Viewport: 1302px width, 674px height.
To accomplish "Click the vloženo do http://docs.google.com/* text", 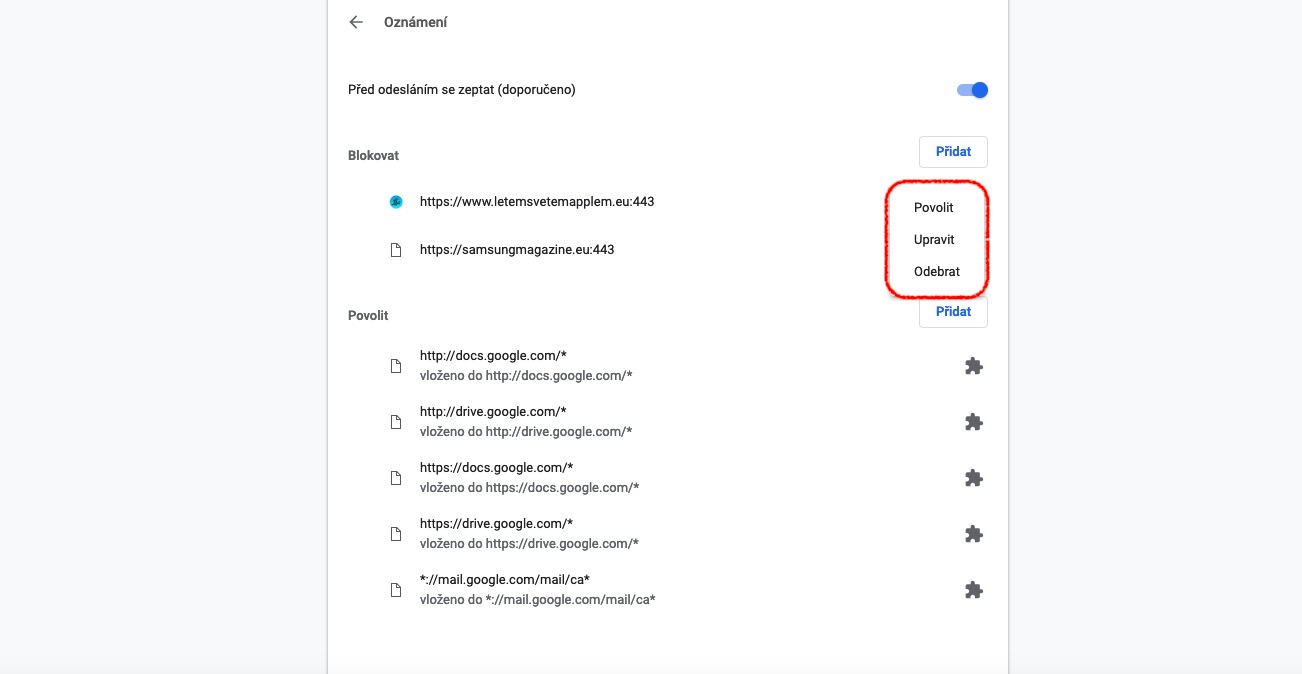I will pos(525,375).
